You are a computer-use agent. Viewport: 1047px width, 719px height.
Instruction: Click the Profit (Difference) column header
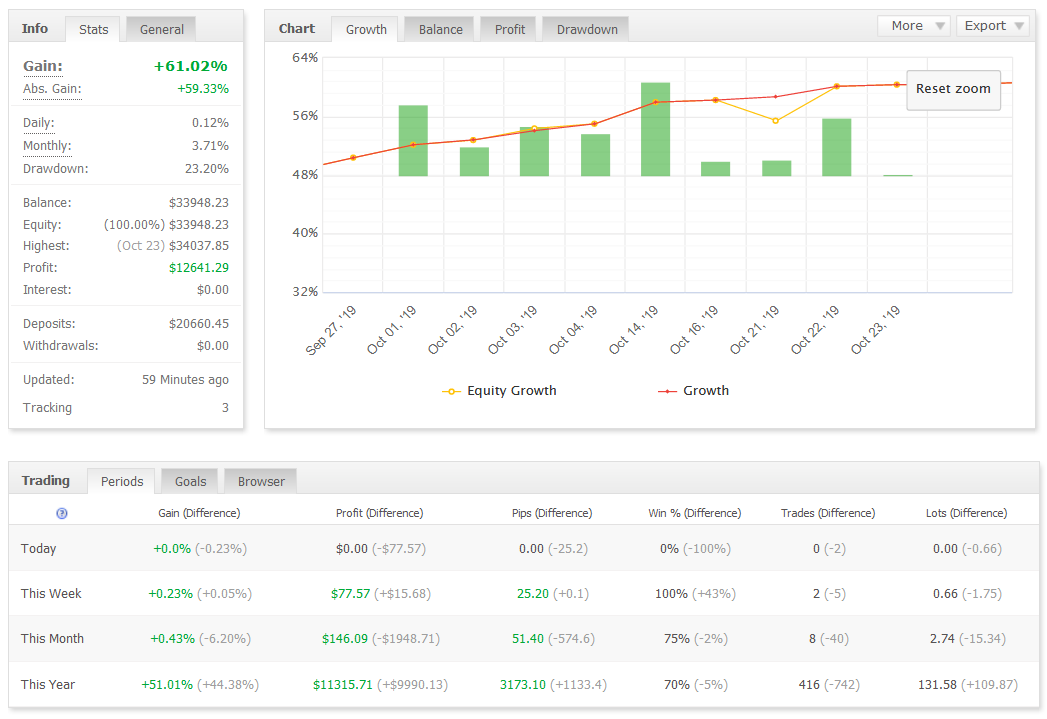click(x=379, y=513)
